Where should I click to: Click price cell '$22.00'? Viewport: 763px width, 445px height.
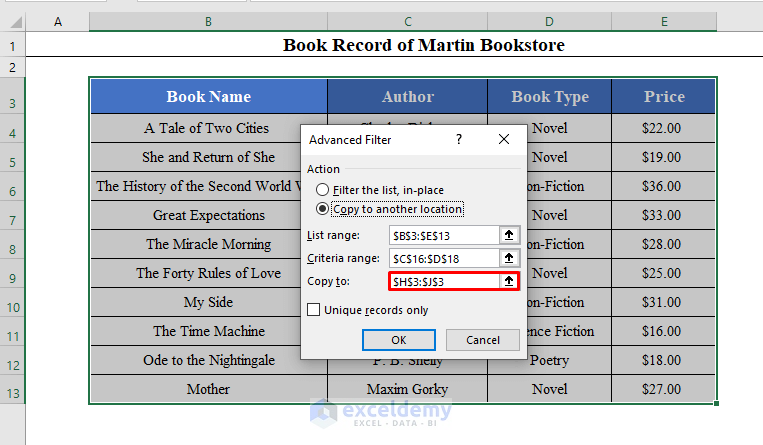point(664,128)
